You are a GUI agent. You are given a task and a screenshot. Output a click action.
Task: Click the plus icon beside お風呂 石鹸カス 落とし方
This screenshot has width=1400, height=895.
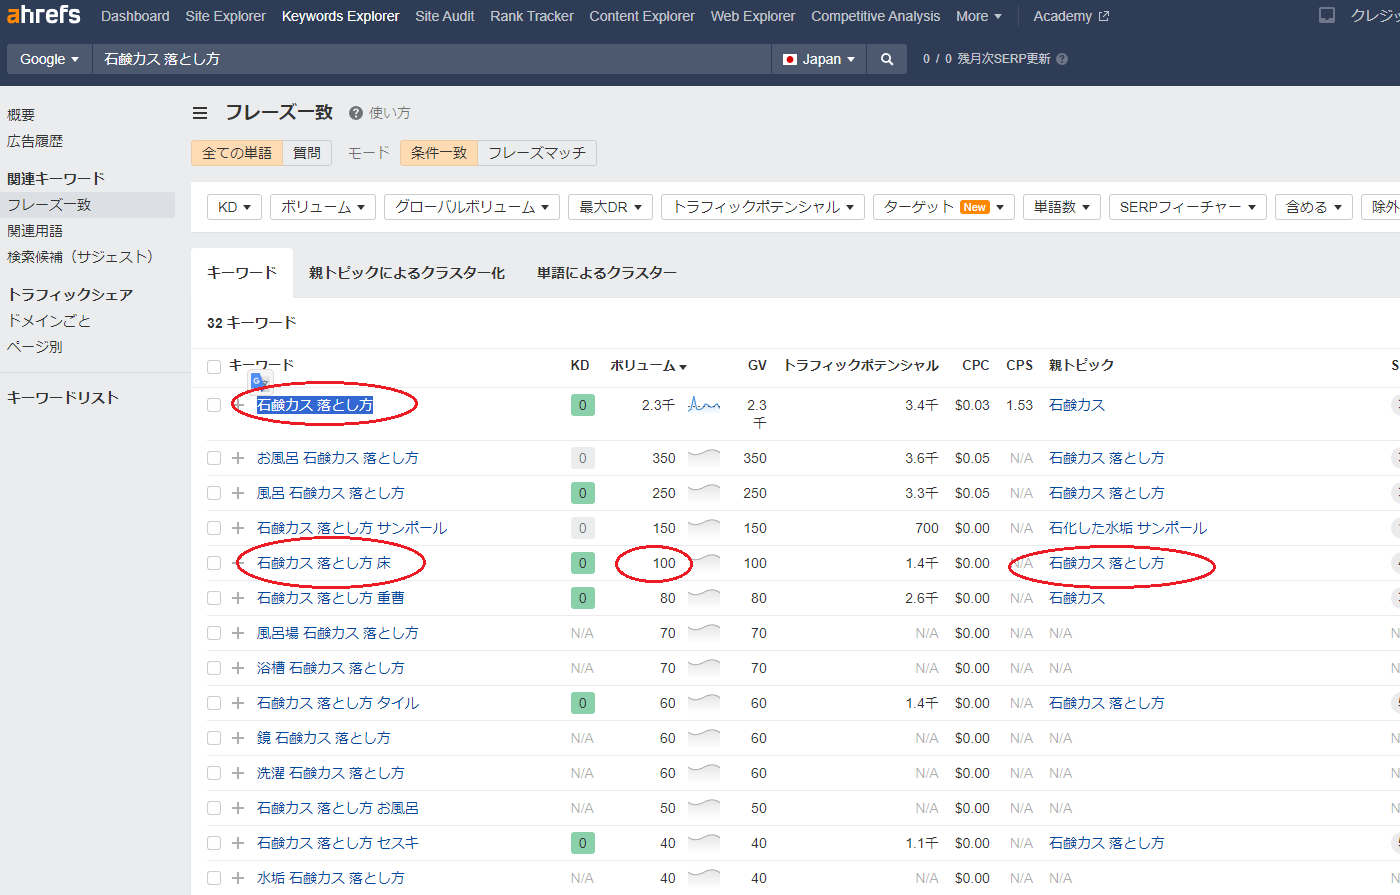[238, 458]
